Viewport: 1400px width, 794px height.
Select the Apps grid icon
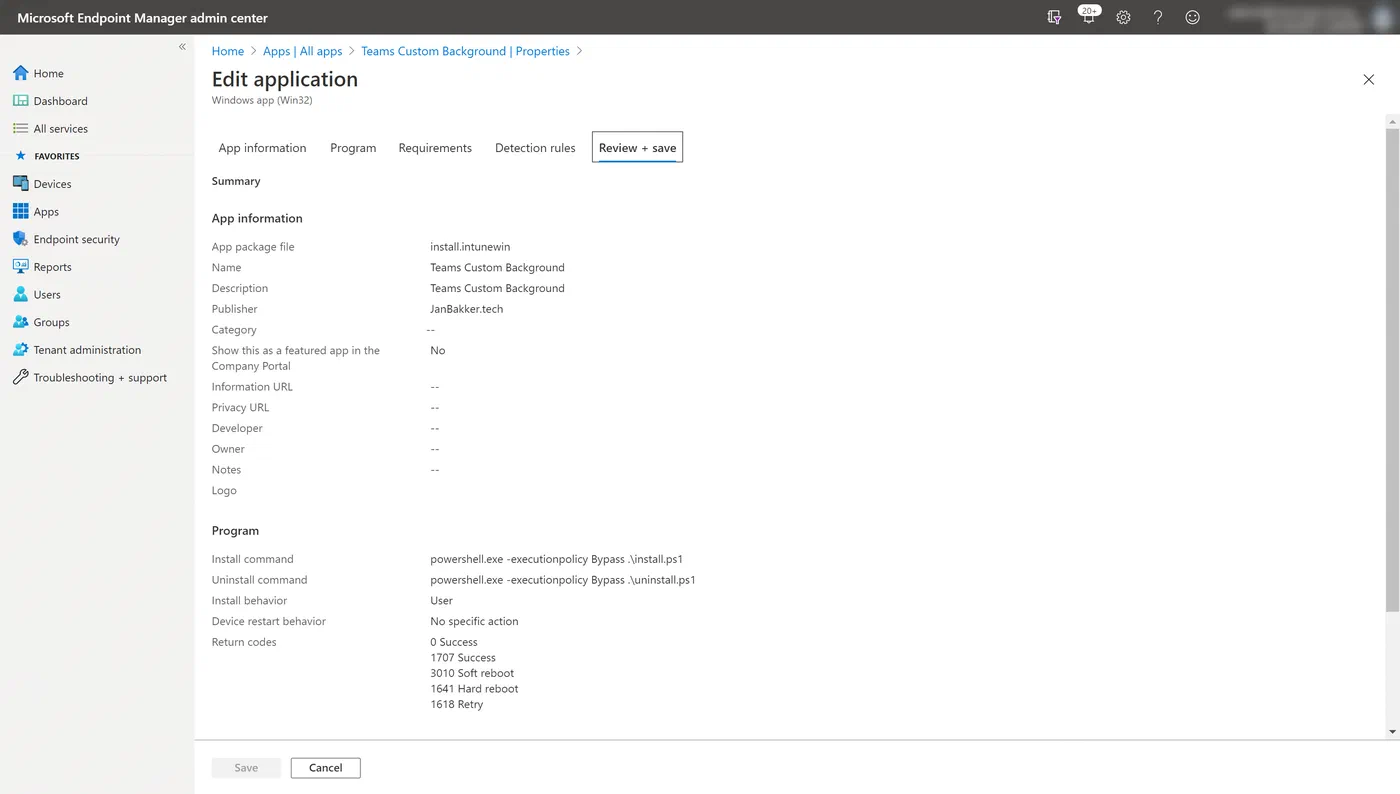coord(20,212)
